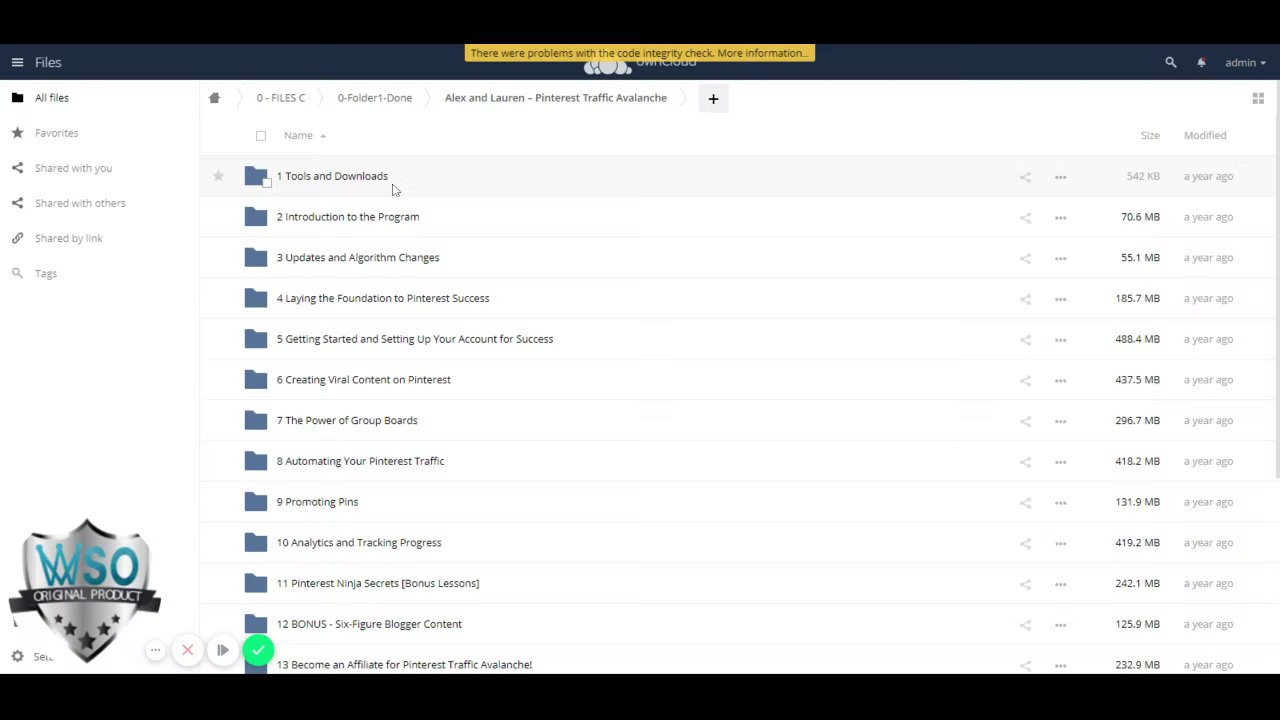Open 6 Creating Viral Content on Pinterest
Viewport: 1280px width, 720px height.
point(364,380)
